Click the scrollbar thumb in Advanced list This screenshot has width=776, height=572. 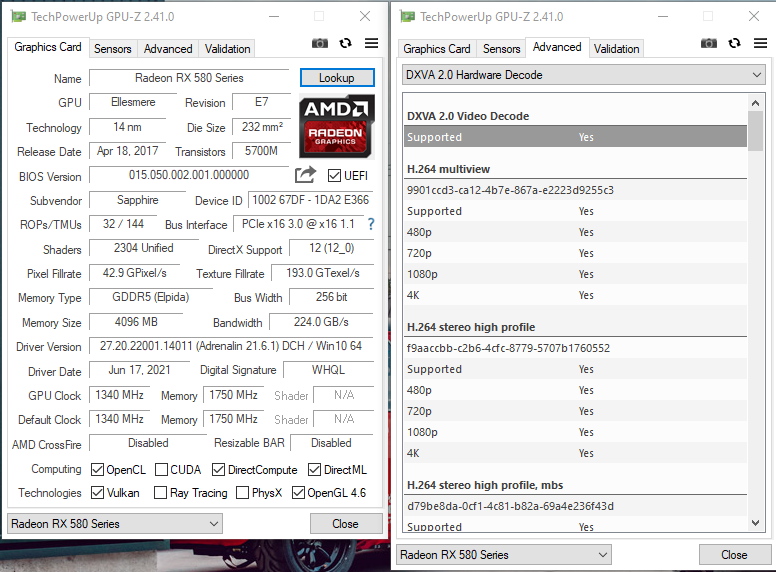pyautogui.click(x=755, y=131)
